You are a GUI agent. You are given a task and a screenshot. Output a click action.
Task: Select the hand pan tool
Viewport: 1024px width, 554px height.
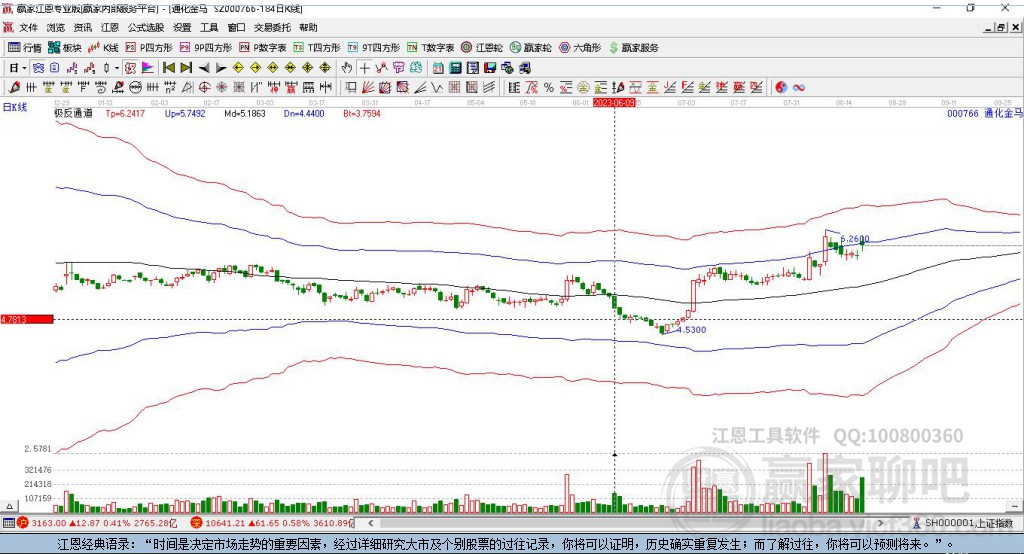pyautogui.click(x=347, y=68)
